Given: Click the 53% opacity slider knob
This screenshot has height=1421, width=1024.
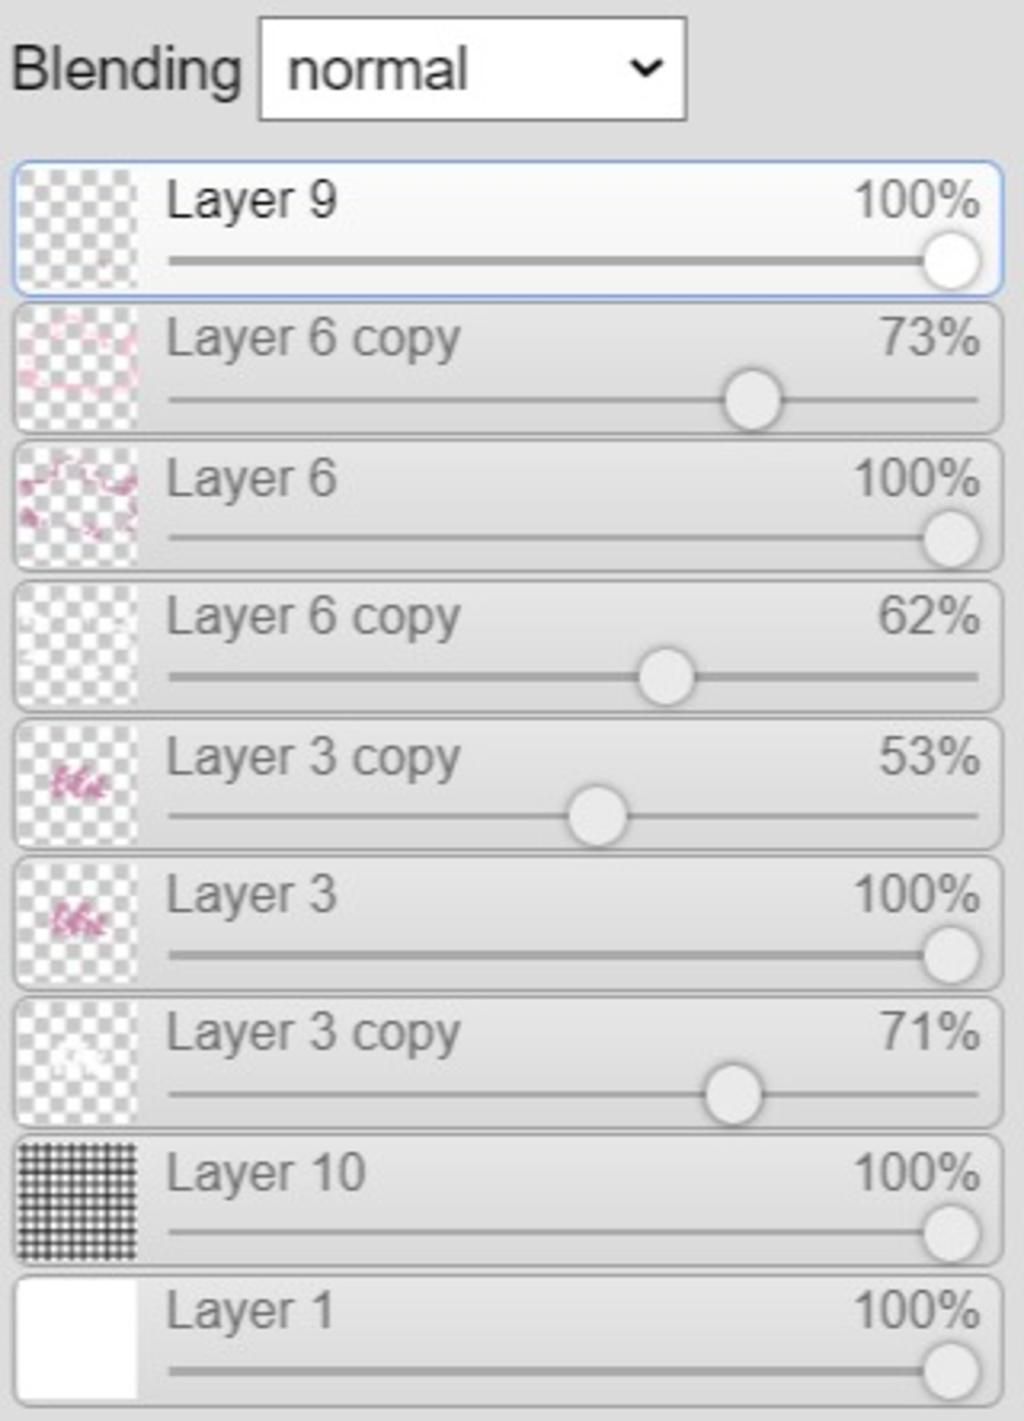Looking at the screenshot, I should coord(597,816).
